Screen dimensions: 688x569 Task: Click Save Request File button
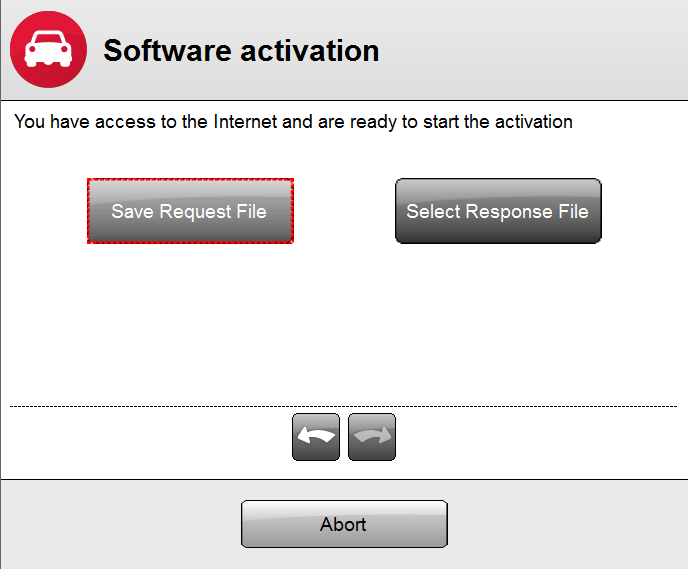[x=190, y=211]
